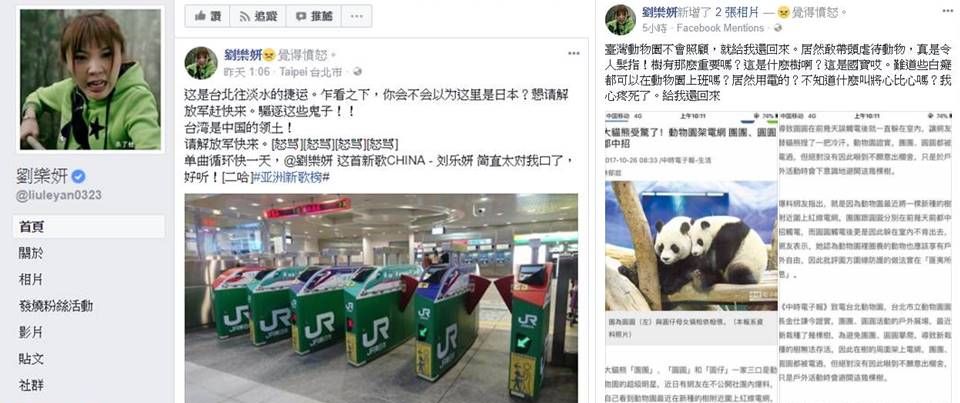The image size is (960, 403).
Task: Click the small avatar on the panda post
Action: click(620, 20)
